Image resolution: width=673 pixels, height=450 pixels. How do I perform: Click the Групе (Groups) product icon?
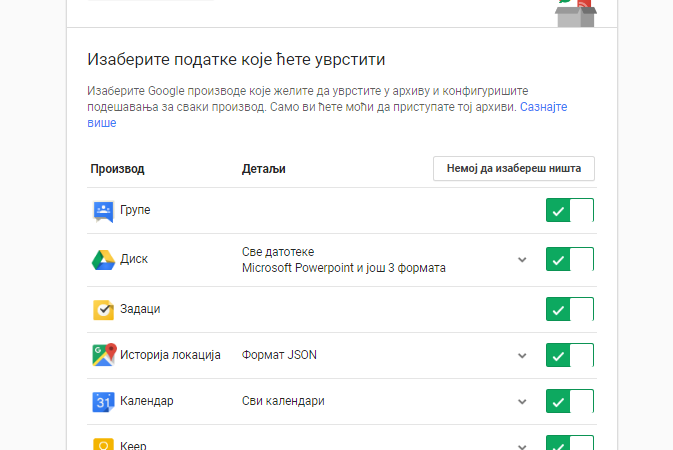coord(103,211)
